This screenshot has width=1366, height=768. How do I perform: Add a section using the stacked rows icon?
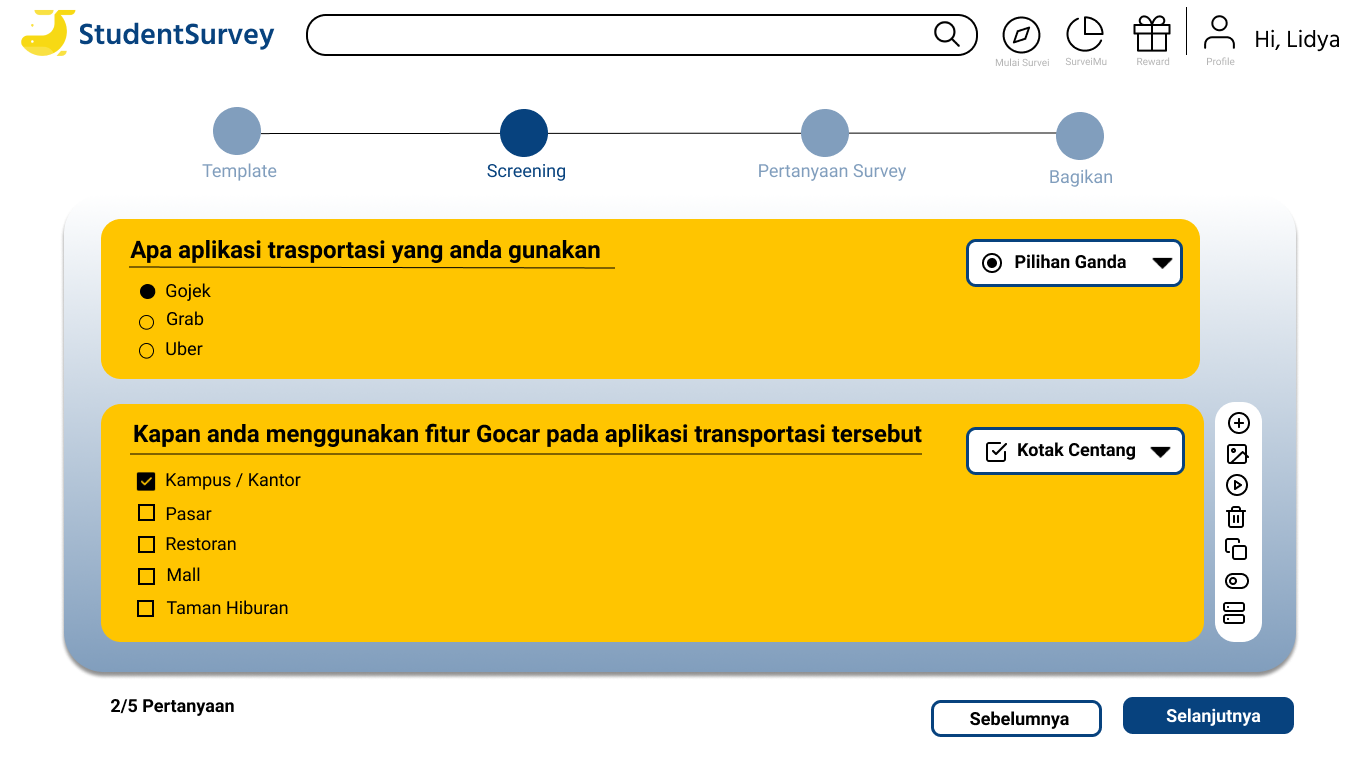(1235, 613)
